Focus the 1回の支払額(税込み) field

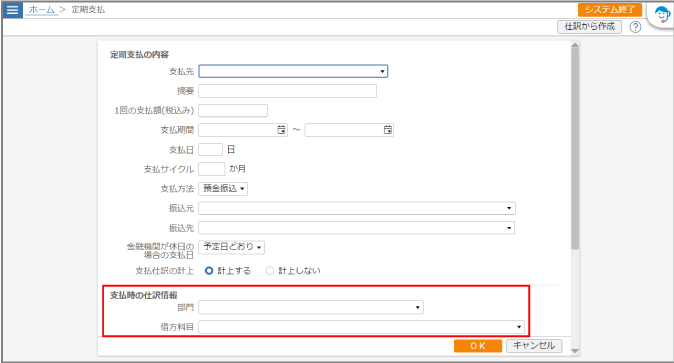click(x=233, y=111)
